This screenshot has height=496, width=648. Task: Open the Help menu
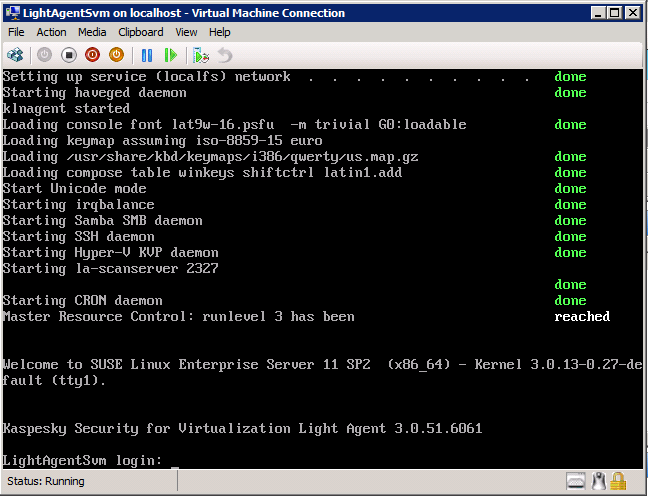click(220, 32)
